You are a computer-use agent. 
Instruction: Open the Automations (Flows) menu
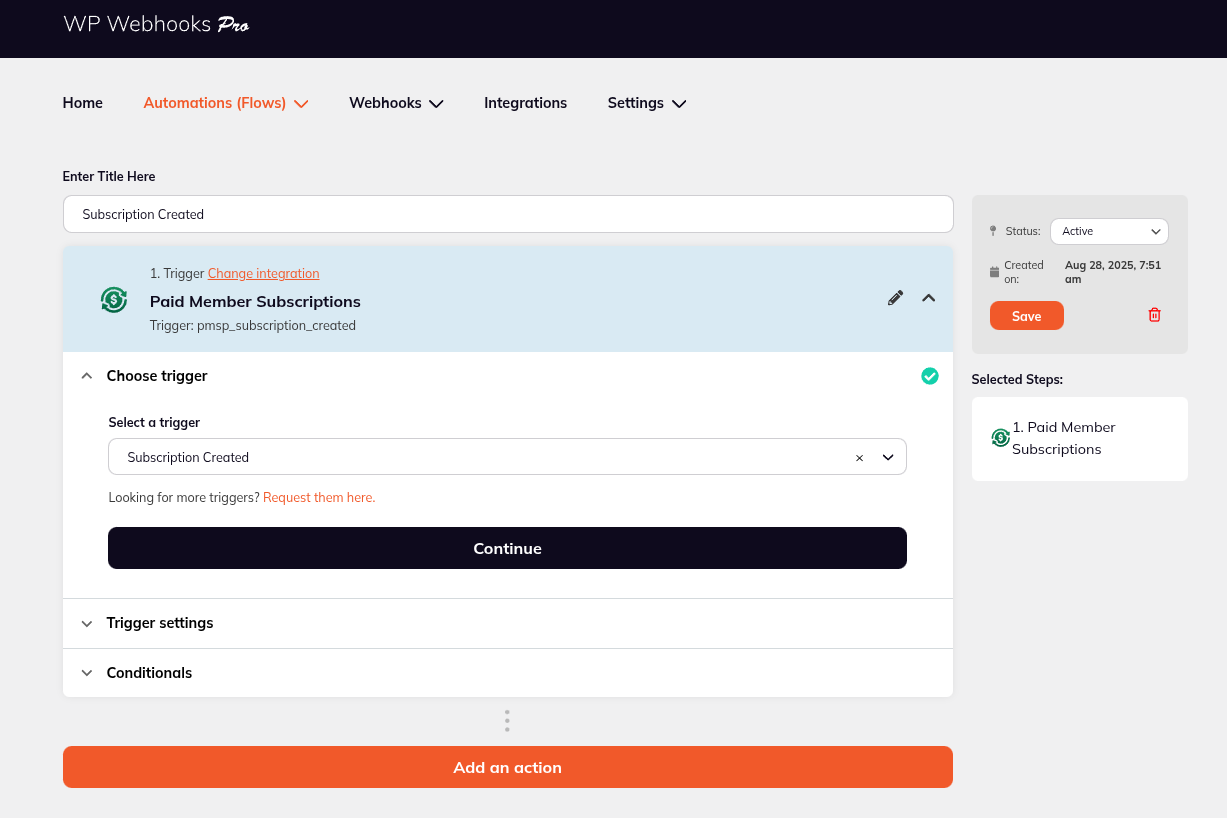[x=226, y=103]
